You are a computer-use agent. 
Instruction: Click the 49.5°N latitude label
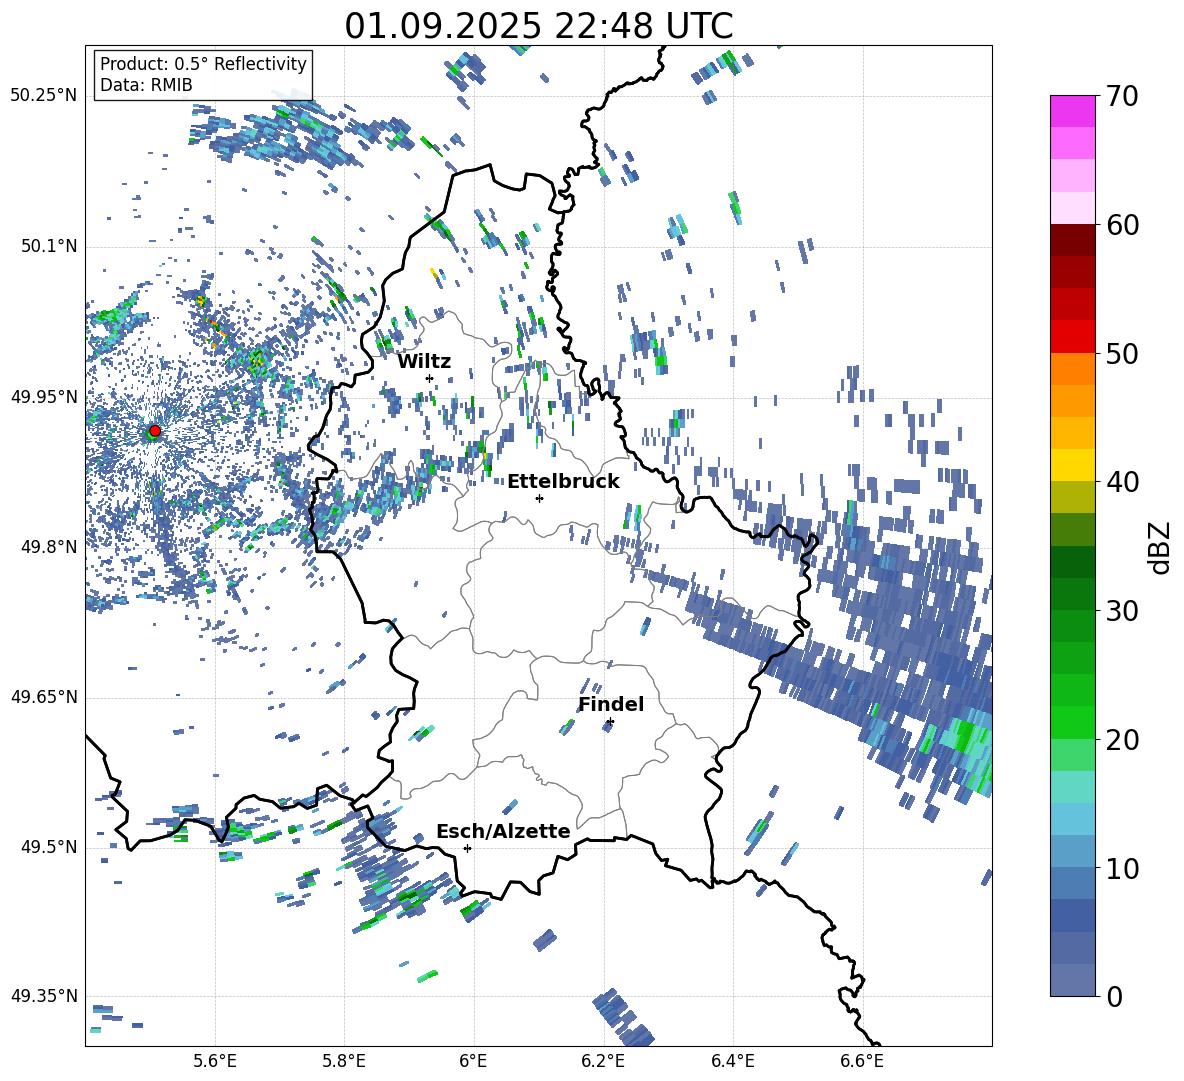click(x=48, y=847)
